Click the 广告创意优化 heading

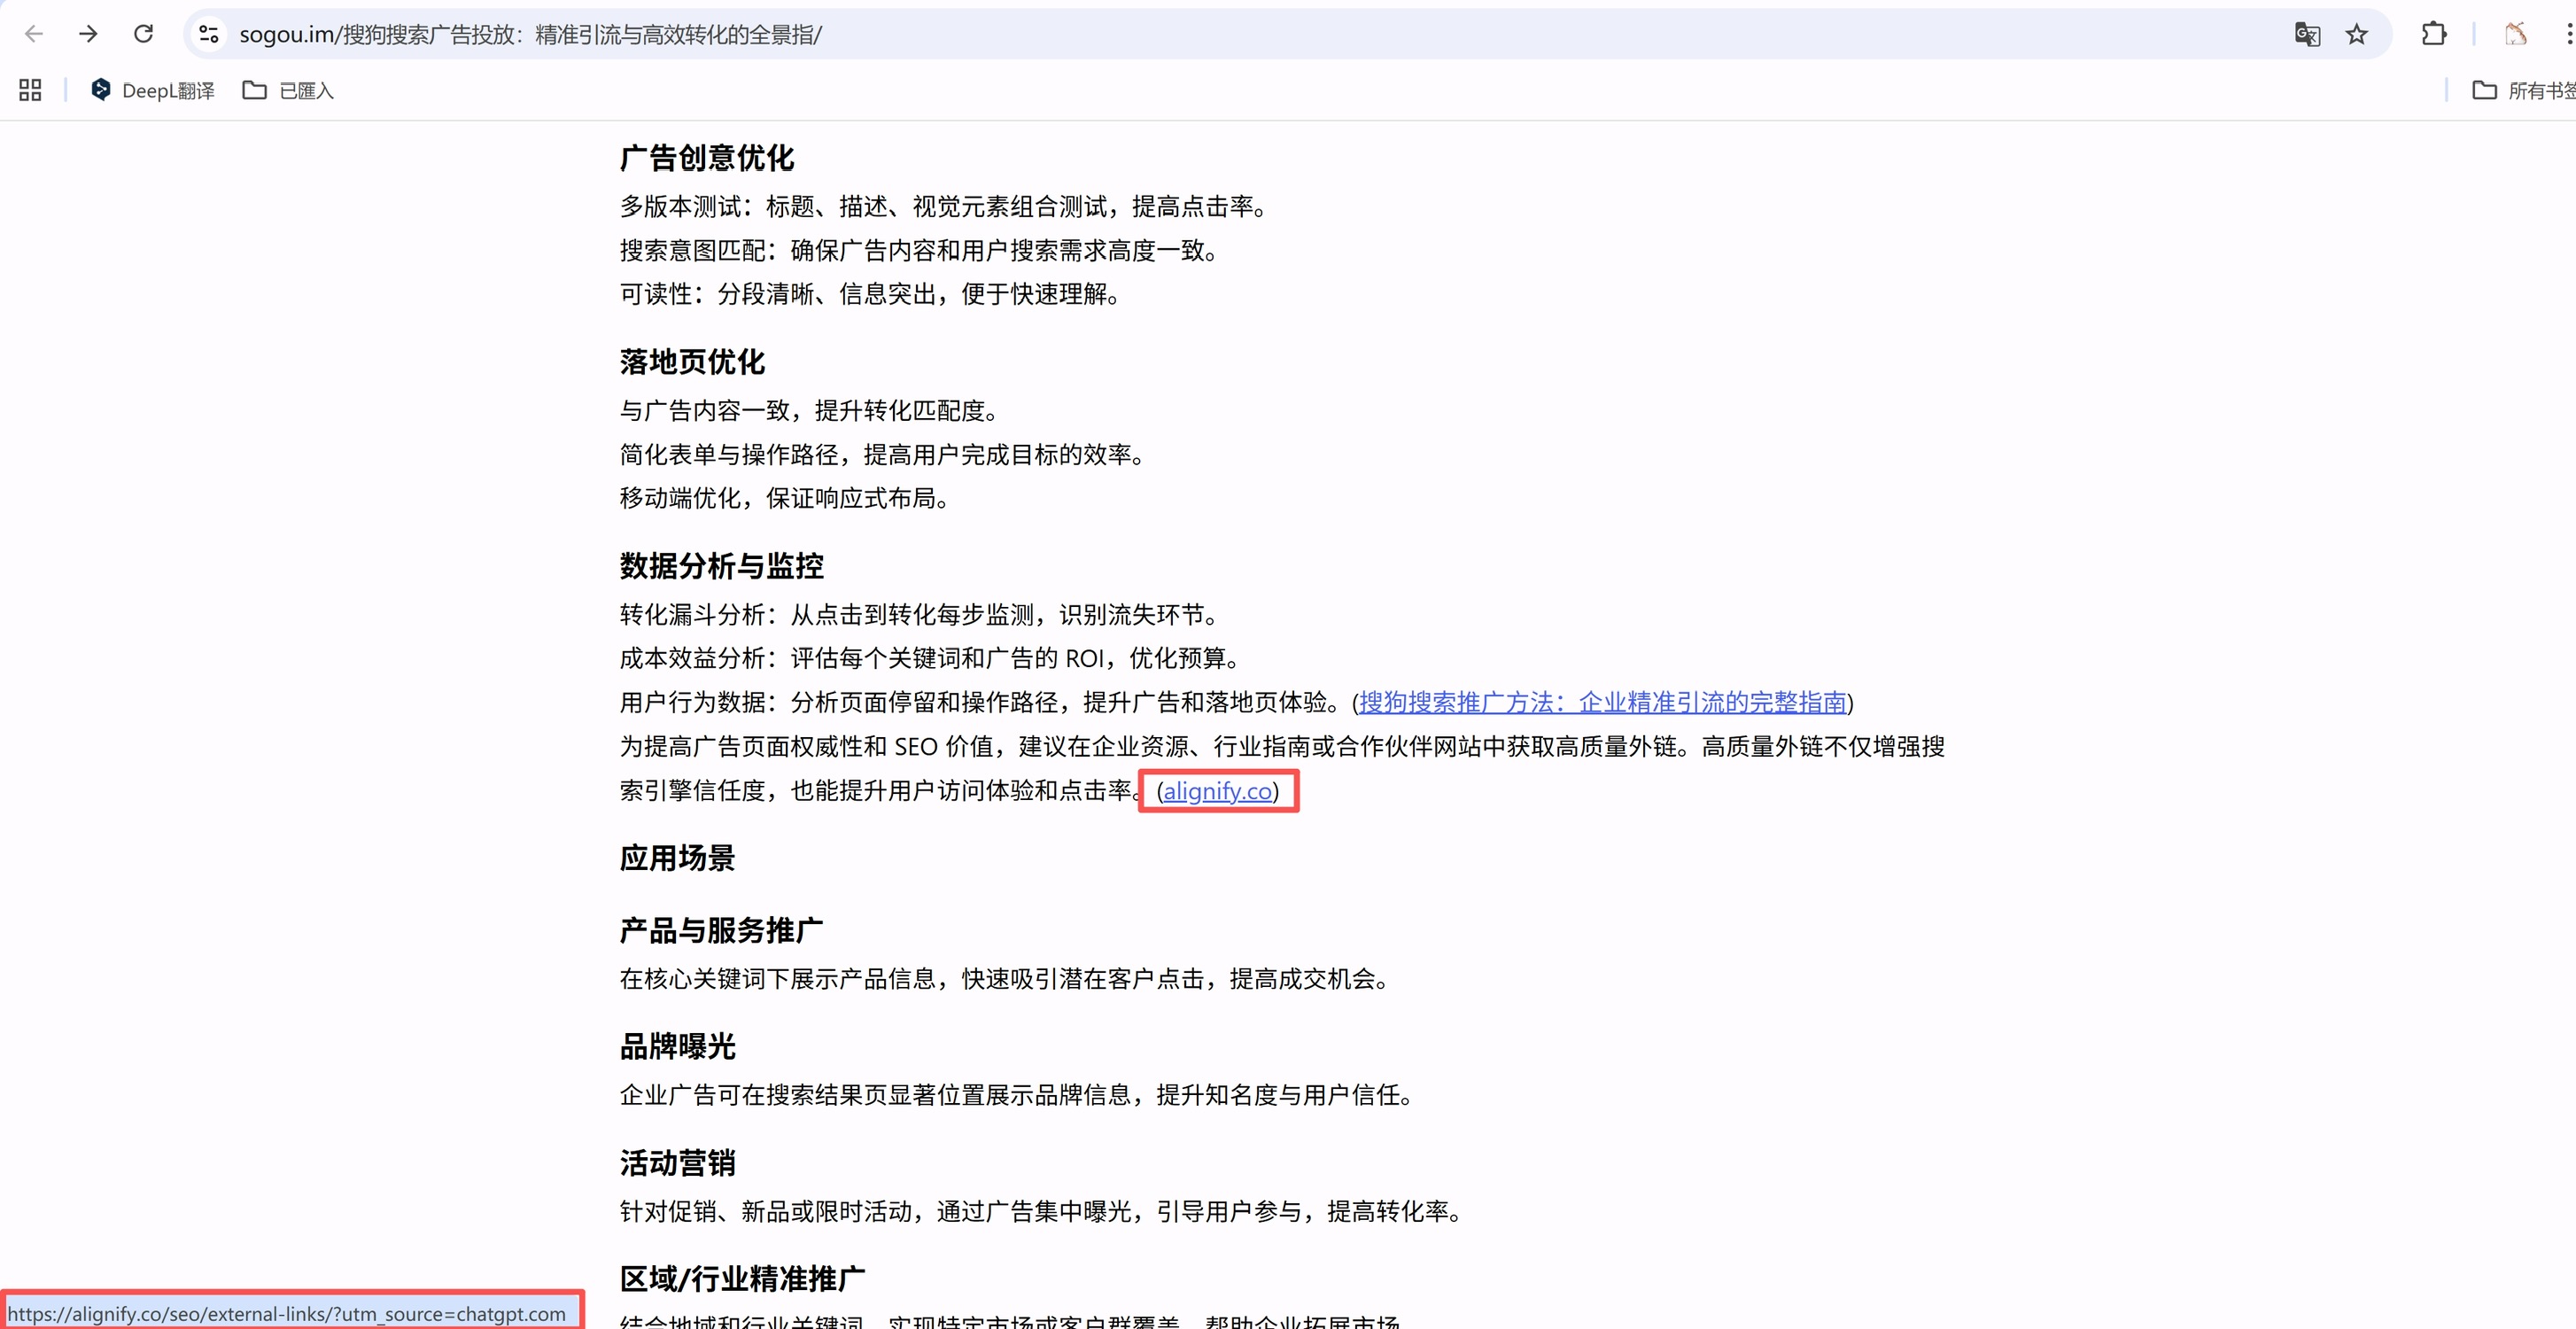(x=706, y=158)
